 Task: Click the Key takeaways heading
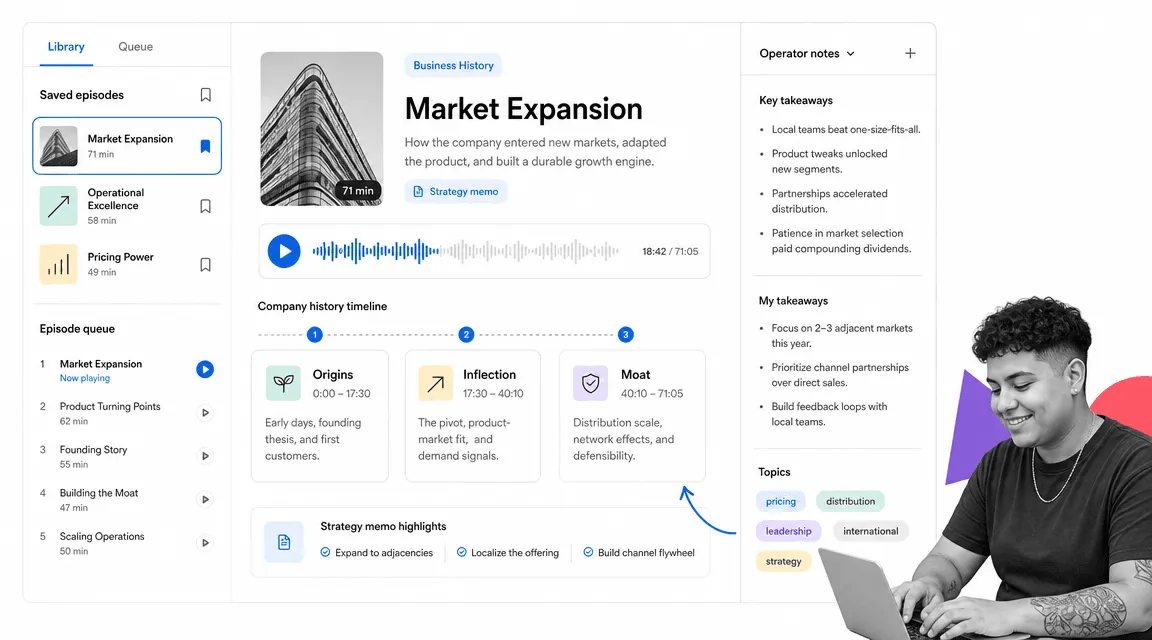(x=796, y=101)
